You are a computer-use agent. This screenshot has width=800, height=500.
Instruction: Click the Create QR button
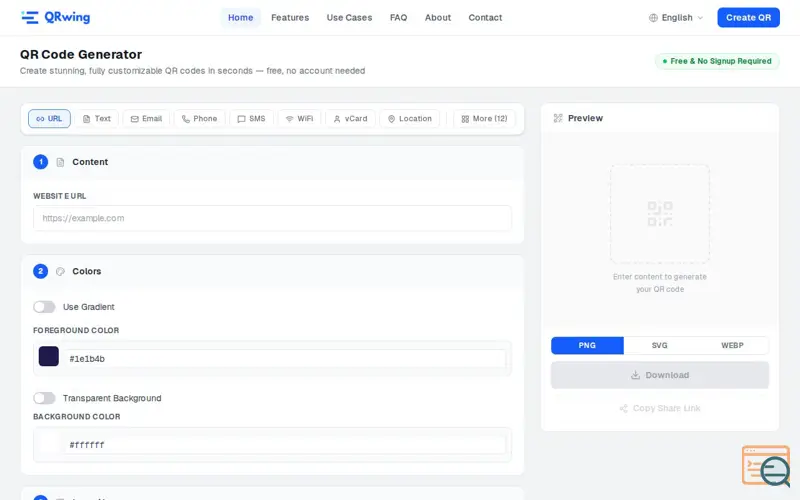point(748,18)
